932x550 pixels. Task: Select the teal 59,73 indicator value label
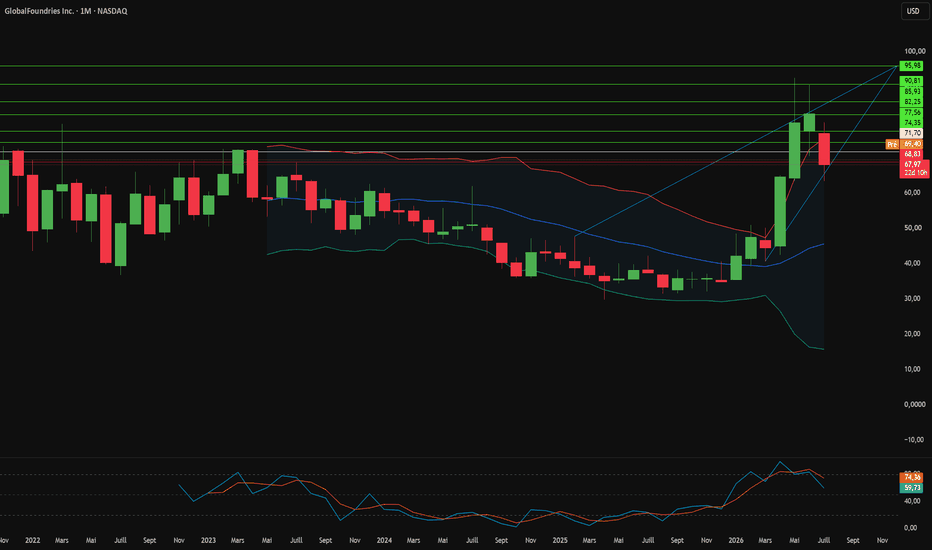click(x=912, y=488)
